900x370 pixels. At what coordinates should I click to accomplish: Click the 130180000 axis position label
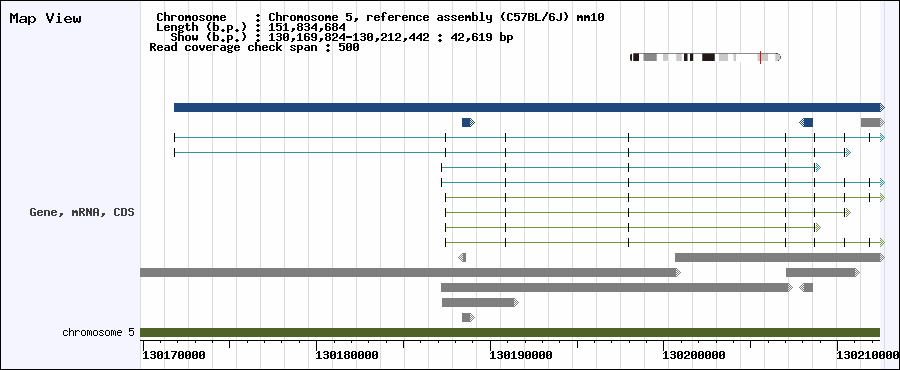click(347, 355)
